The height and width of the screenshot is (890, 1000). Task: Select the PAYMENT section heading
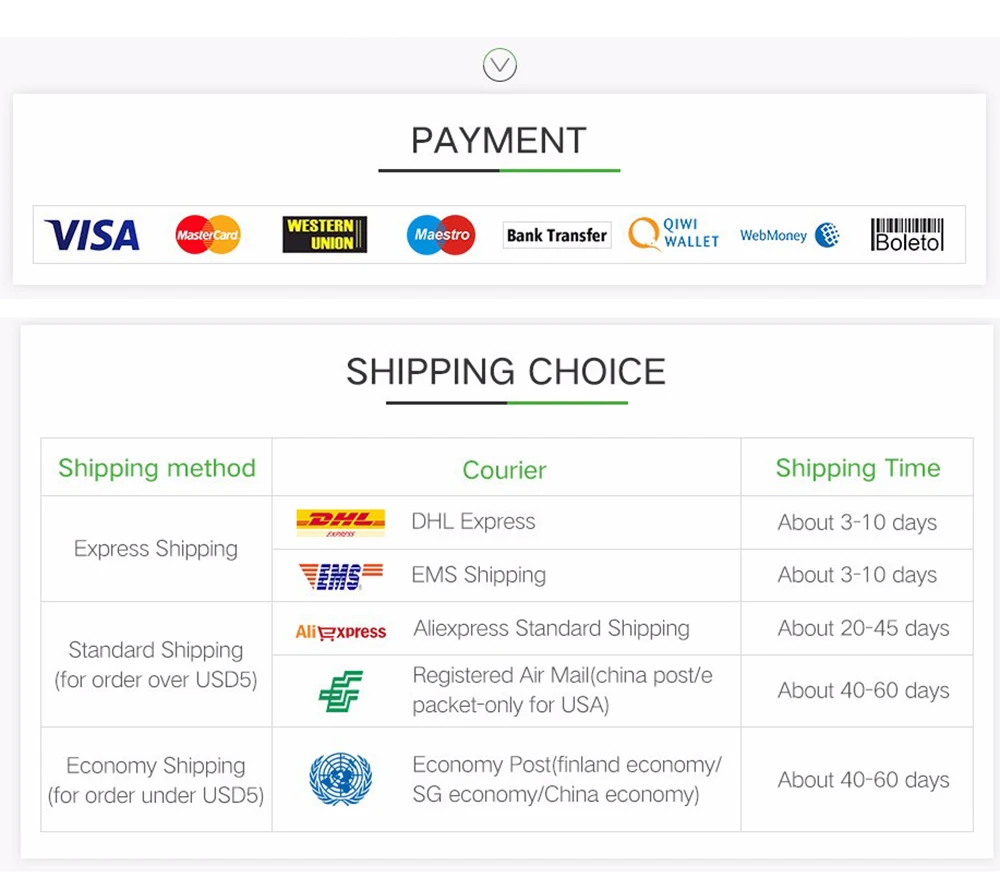pyautogui.click(x=499, y=140)
